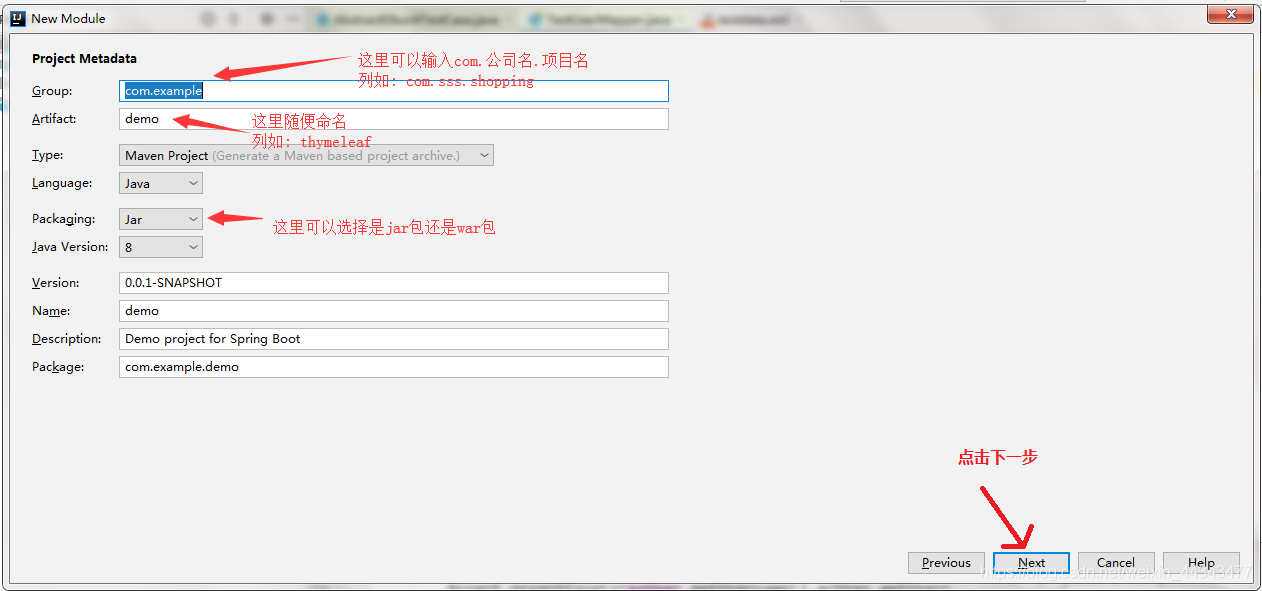Screen dimensions: 1262x591
Task: Click the Version label
Action: click(55, 283)
